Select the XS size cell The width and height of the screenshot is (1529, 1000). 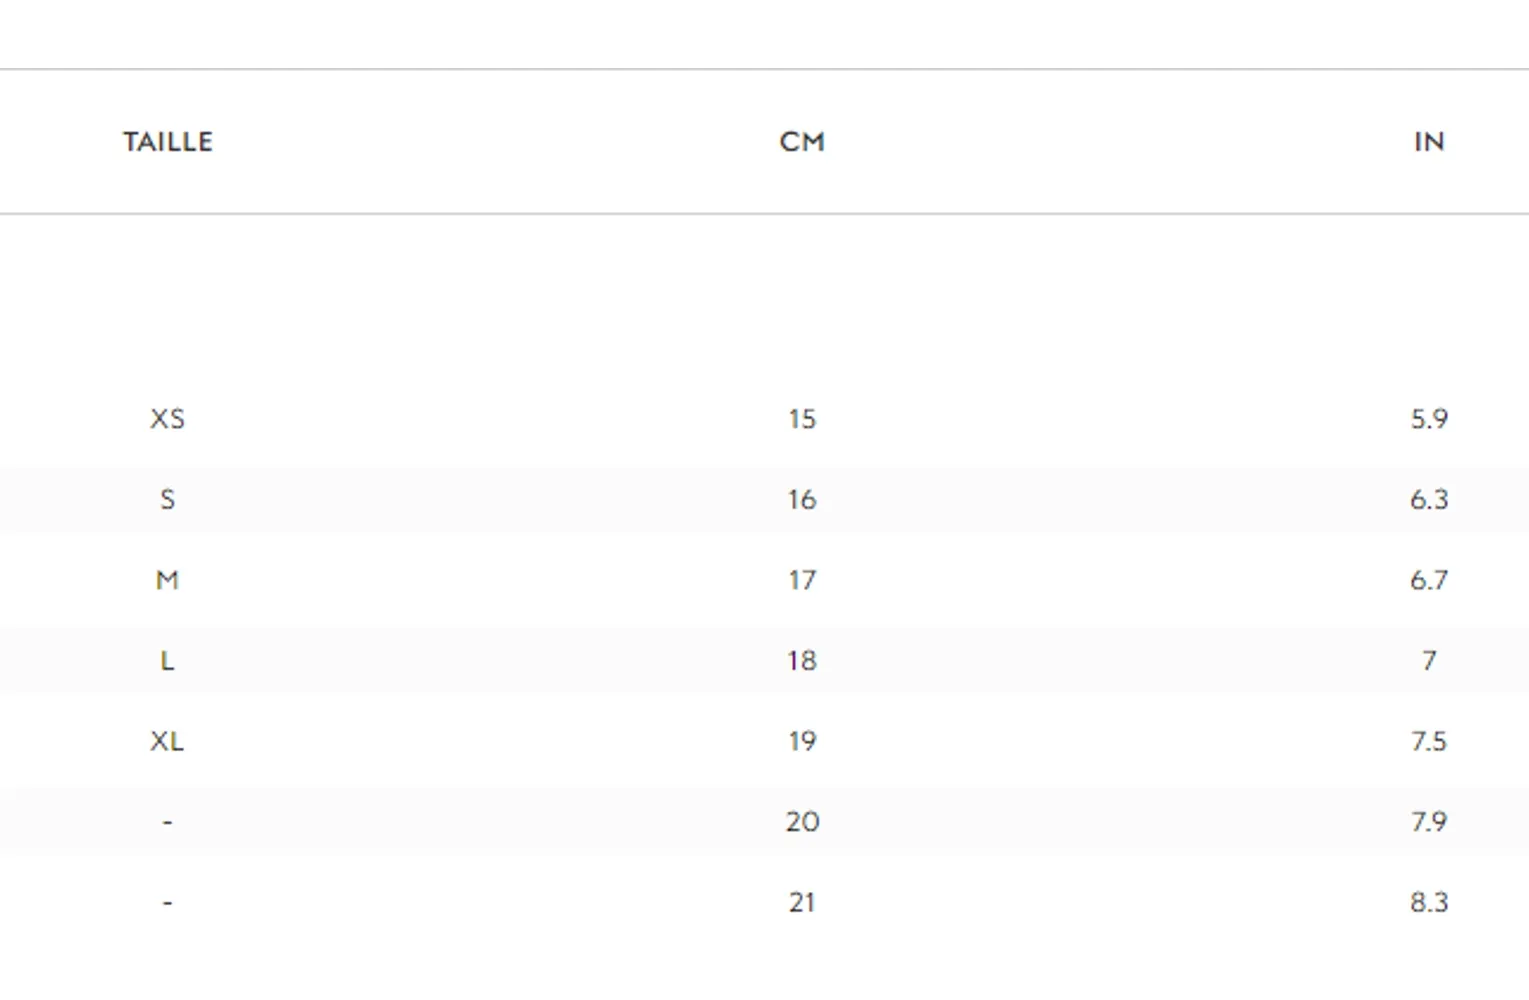pyautogui.click(x=167, y=419)
